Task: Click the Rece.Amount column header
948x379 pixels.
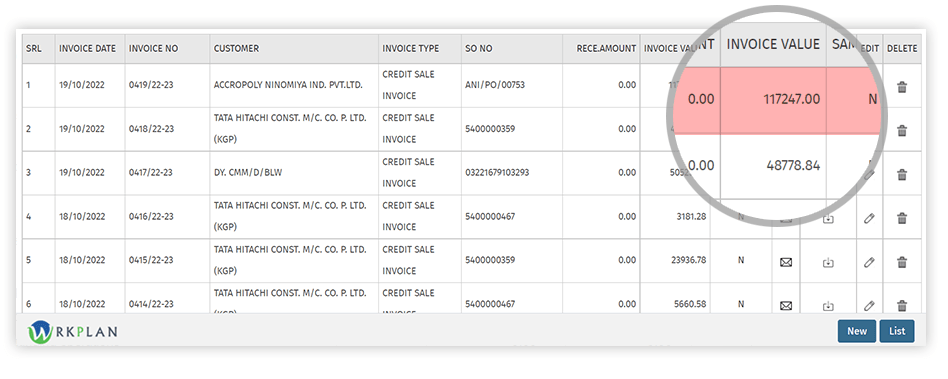Action: (606, 48)
